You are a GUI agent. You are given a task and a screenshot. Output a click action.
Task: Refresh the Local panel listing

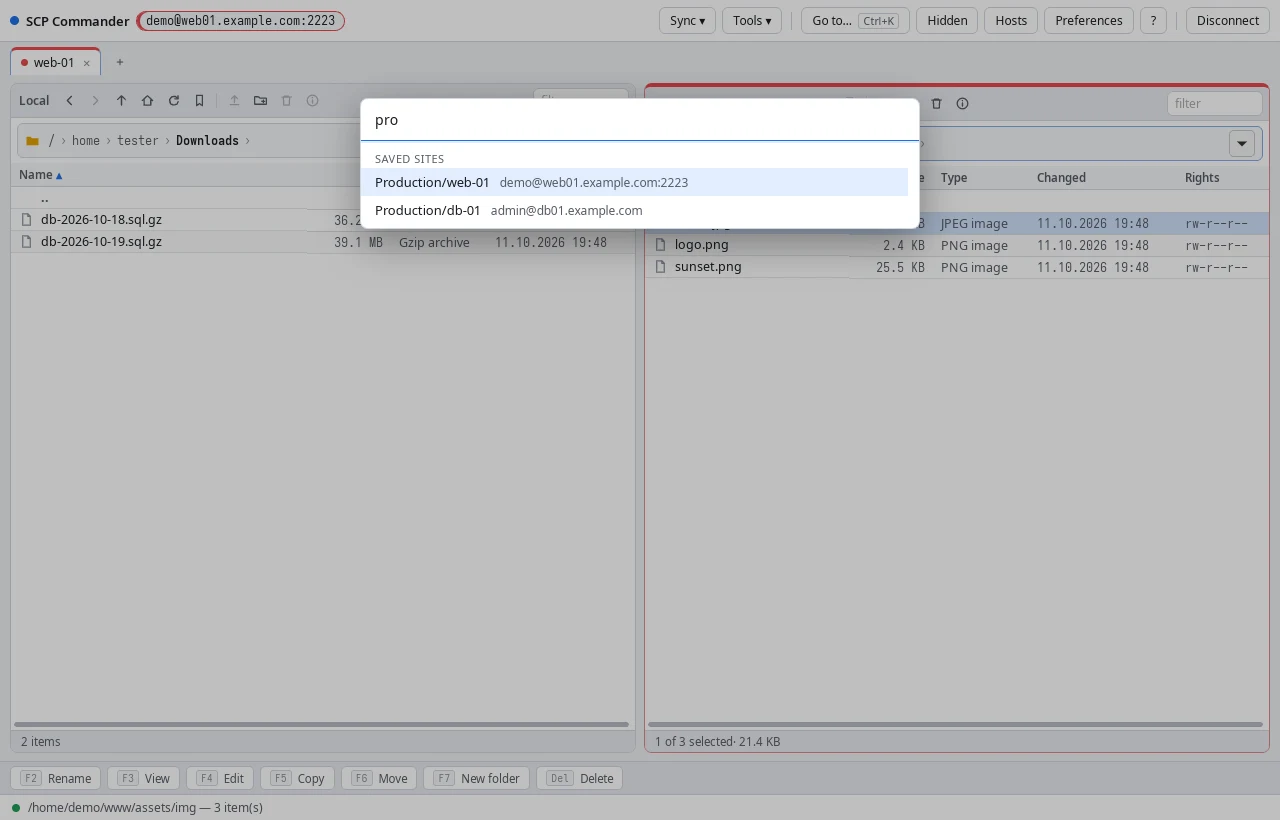point(173,101)
